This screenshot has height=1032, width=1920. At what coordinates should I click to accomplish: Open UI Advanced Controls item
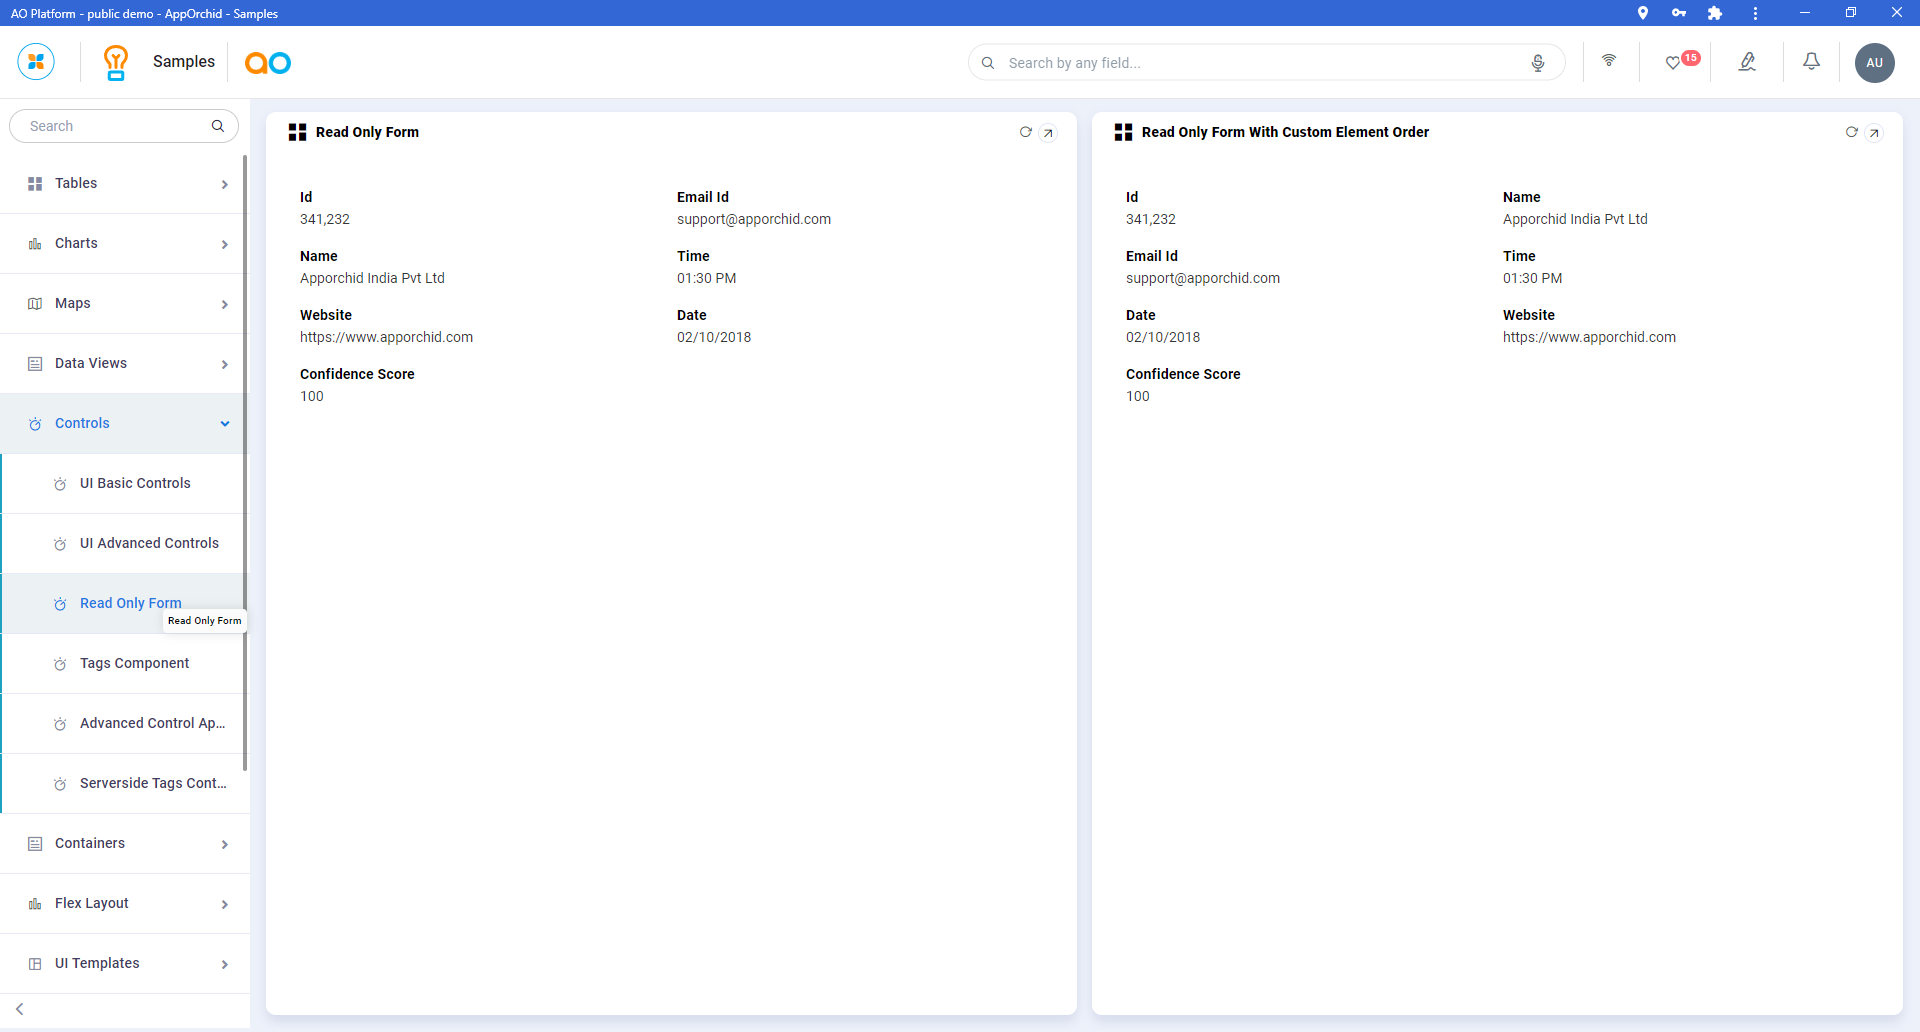pos(149,544)
